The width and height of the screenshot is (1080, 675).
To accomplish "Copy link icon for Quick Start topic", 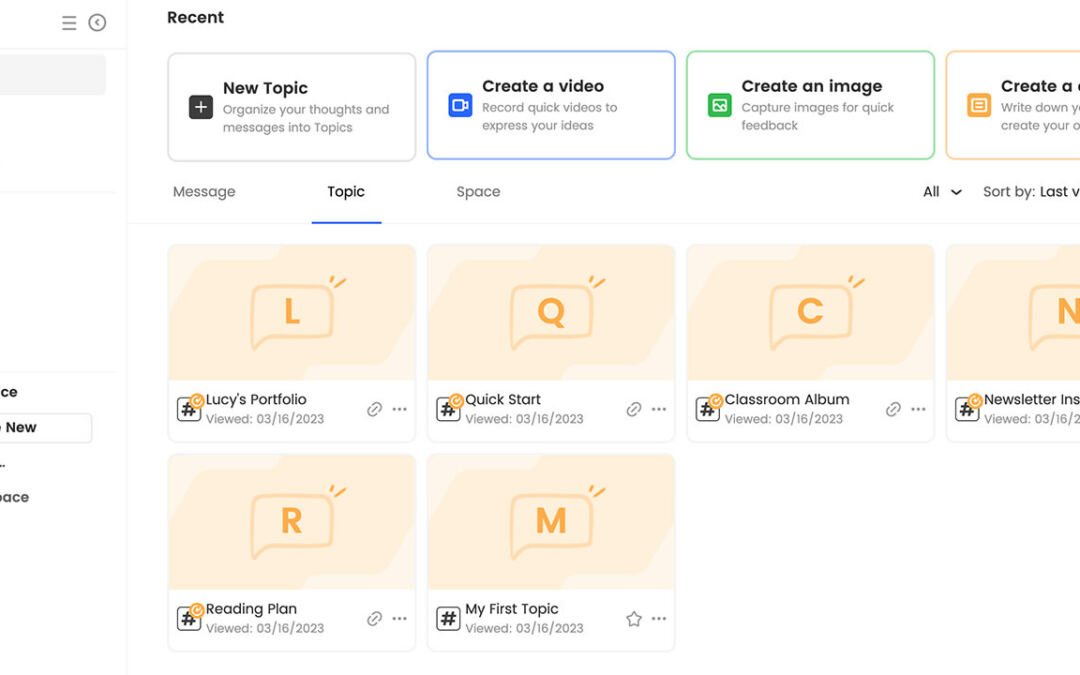I will pyautogui.click(x=633, y=409).
